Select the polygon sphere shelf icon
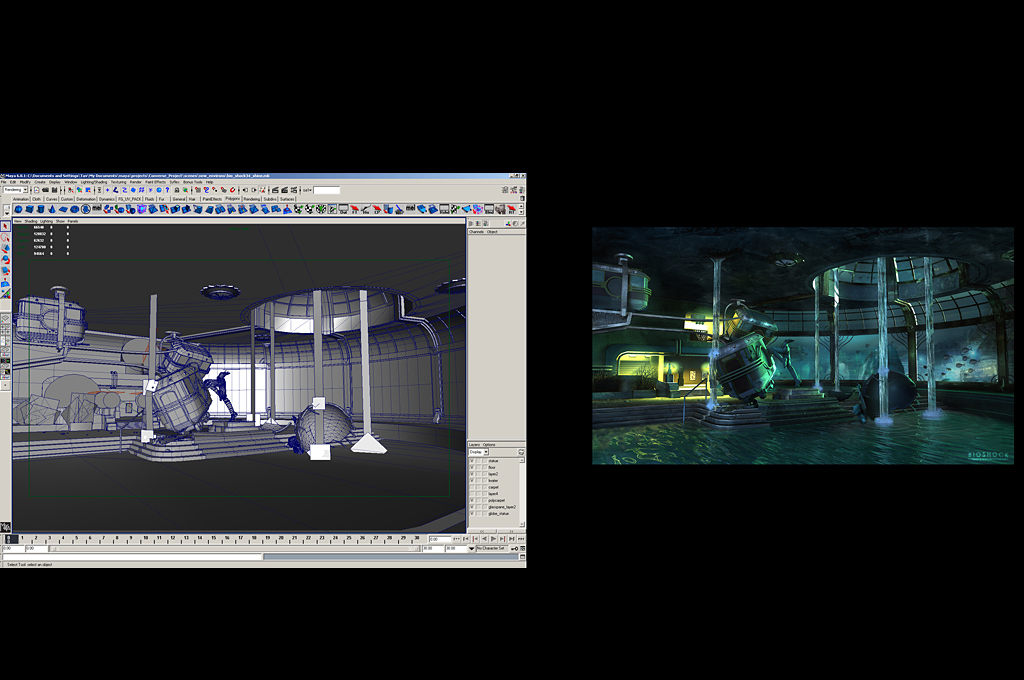1024x680 pixels. tap(18, 209)
